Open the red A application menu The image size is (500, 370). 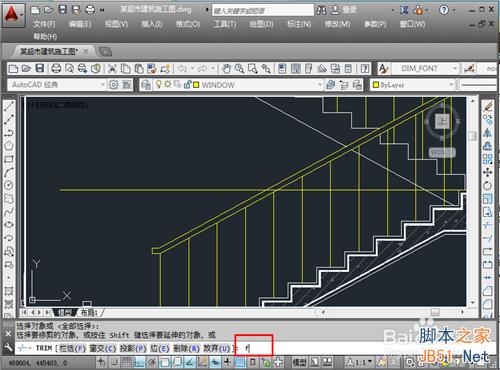click(12, 14)
